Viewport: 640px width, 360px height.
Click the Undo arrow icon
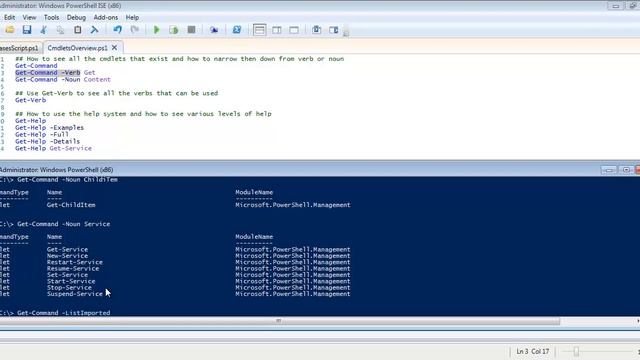118,30
